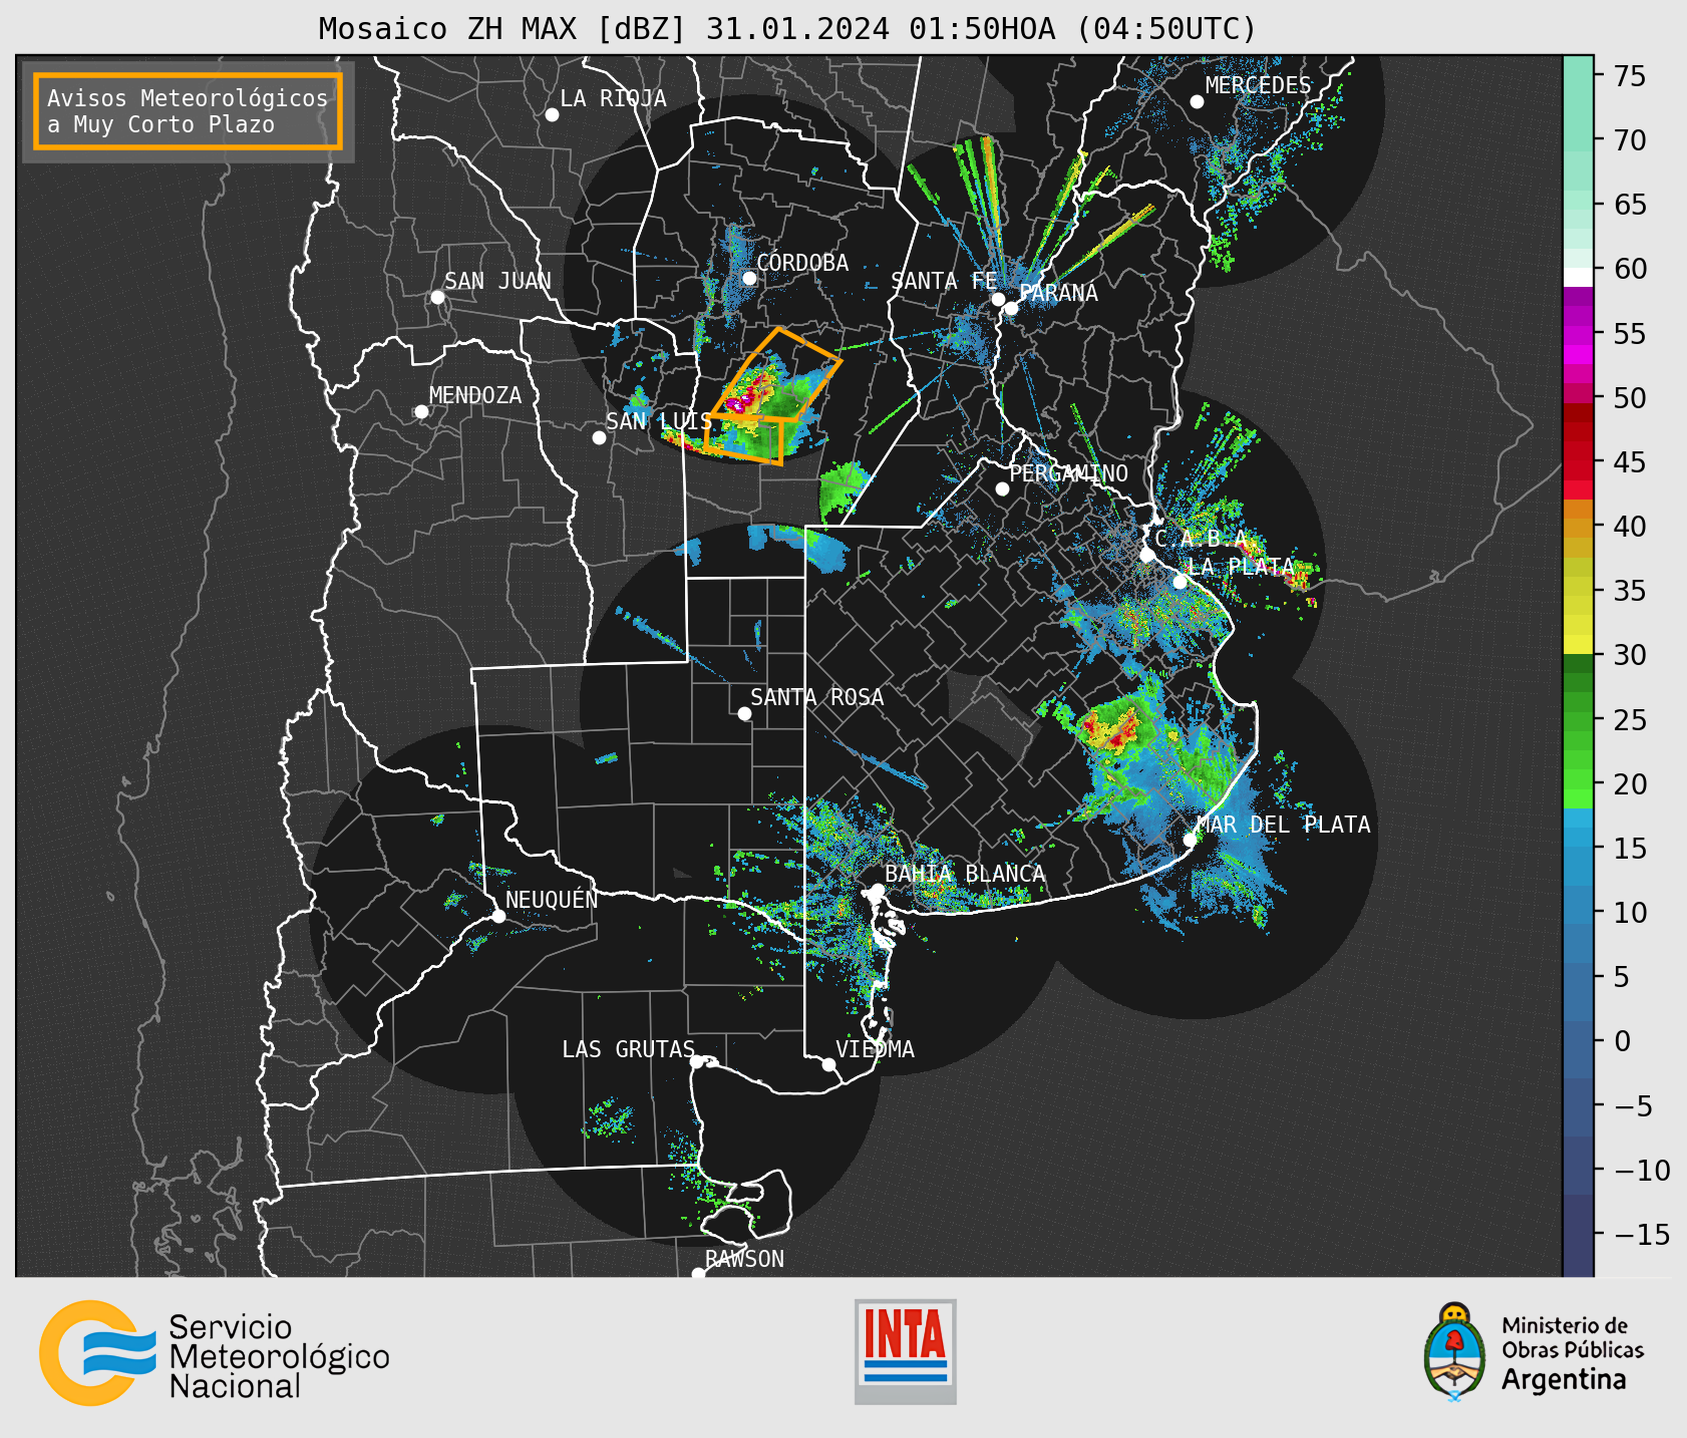Click the Ministerio de Obras Públicas emblem
Screen dimensions: 1687x1438
pos(1455,1352)
